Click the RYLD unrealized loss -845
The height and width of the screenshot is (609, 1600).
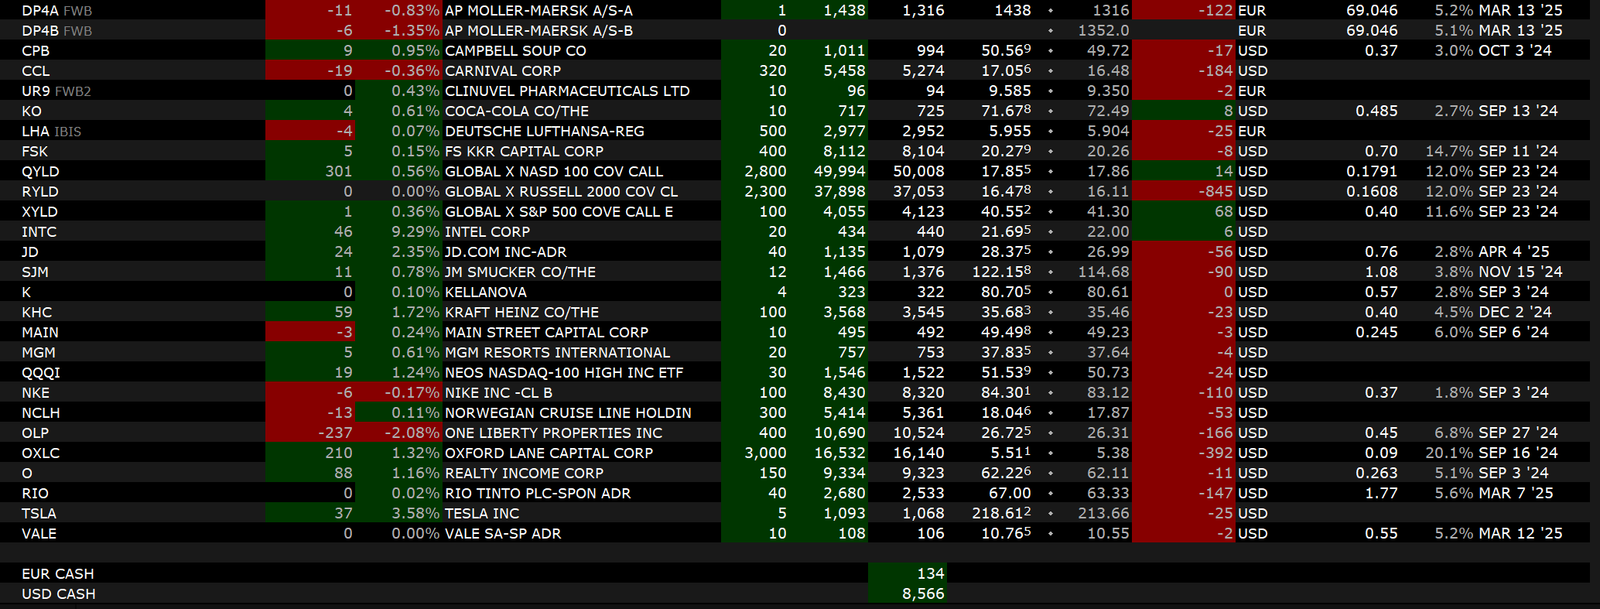click(x=1215, y=191)
